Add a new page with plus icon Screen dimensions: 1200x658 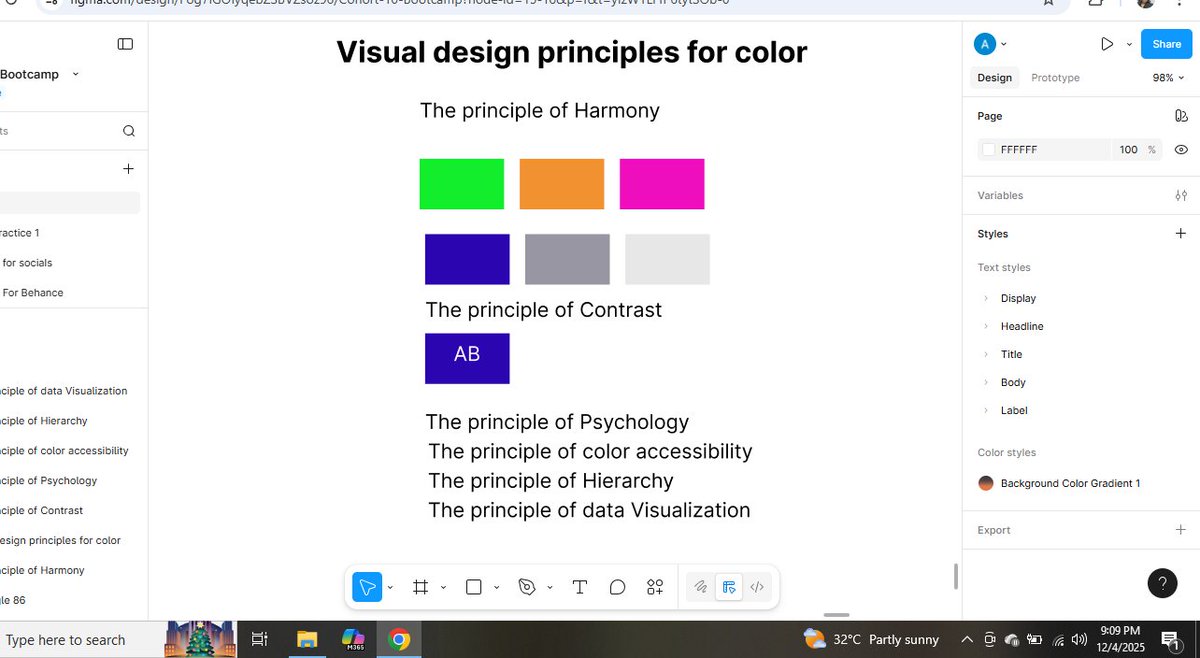128,169
